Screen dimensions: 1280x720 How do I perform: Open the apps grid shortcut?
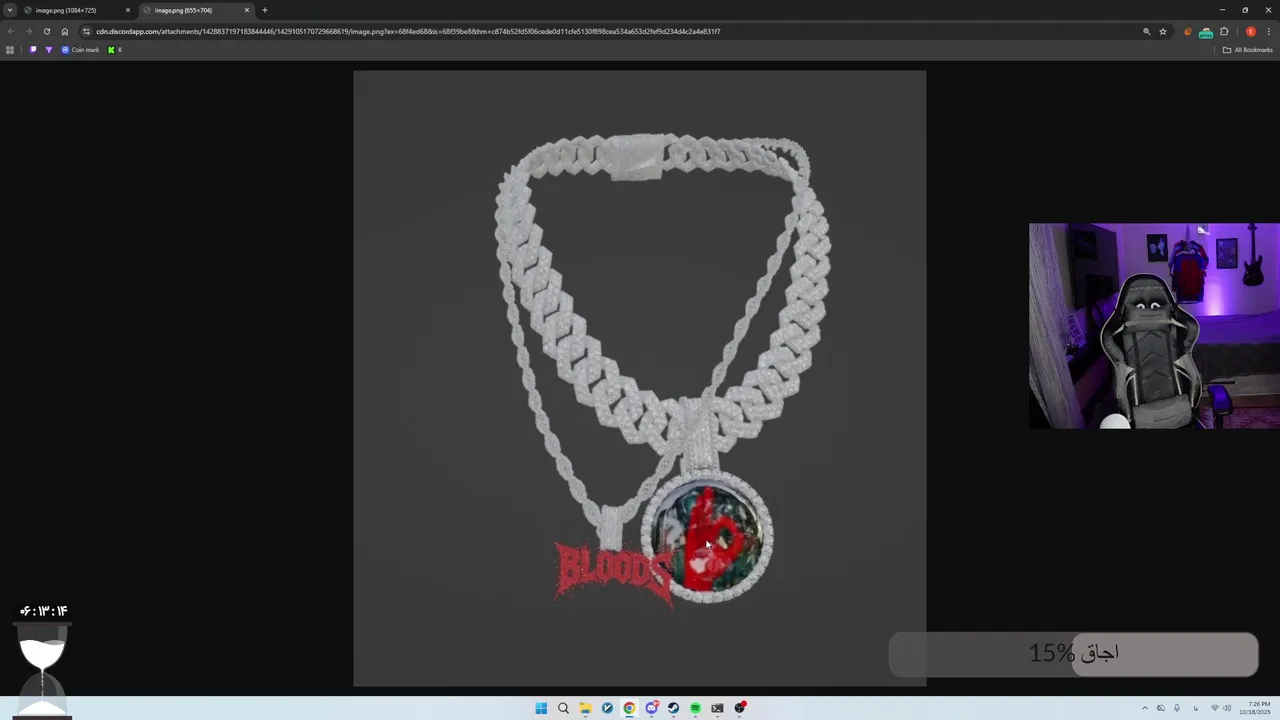(x=10, y=50)
